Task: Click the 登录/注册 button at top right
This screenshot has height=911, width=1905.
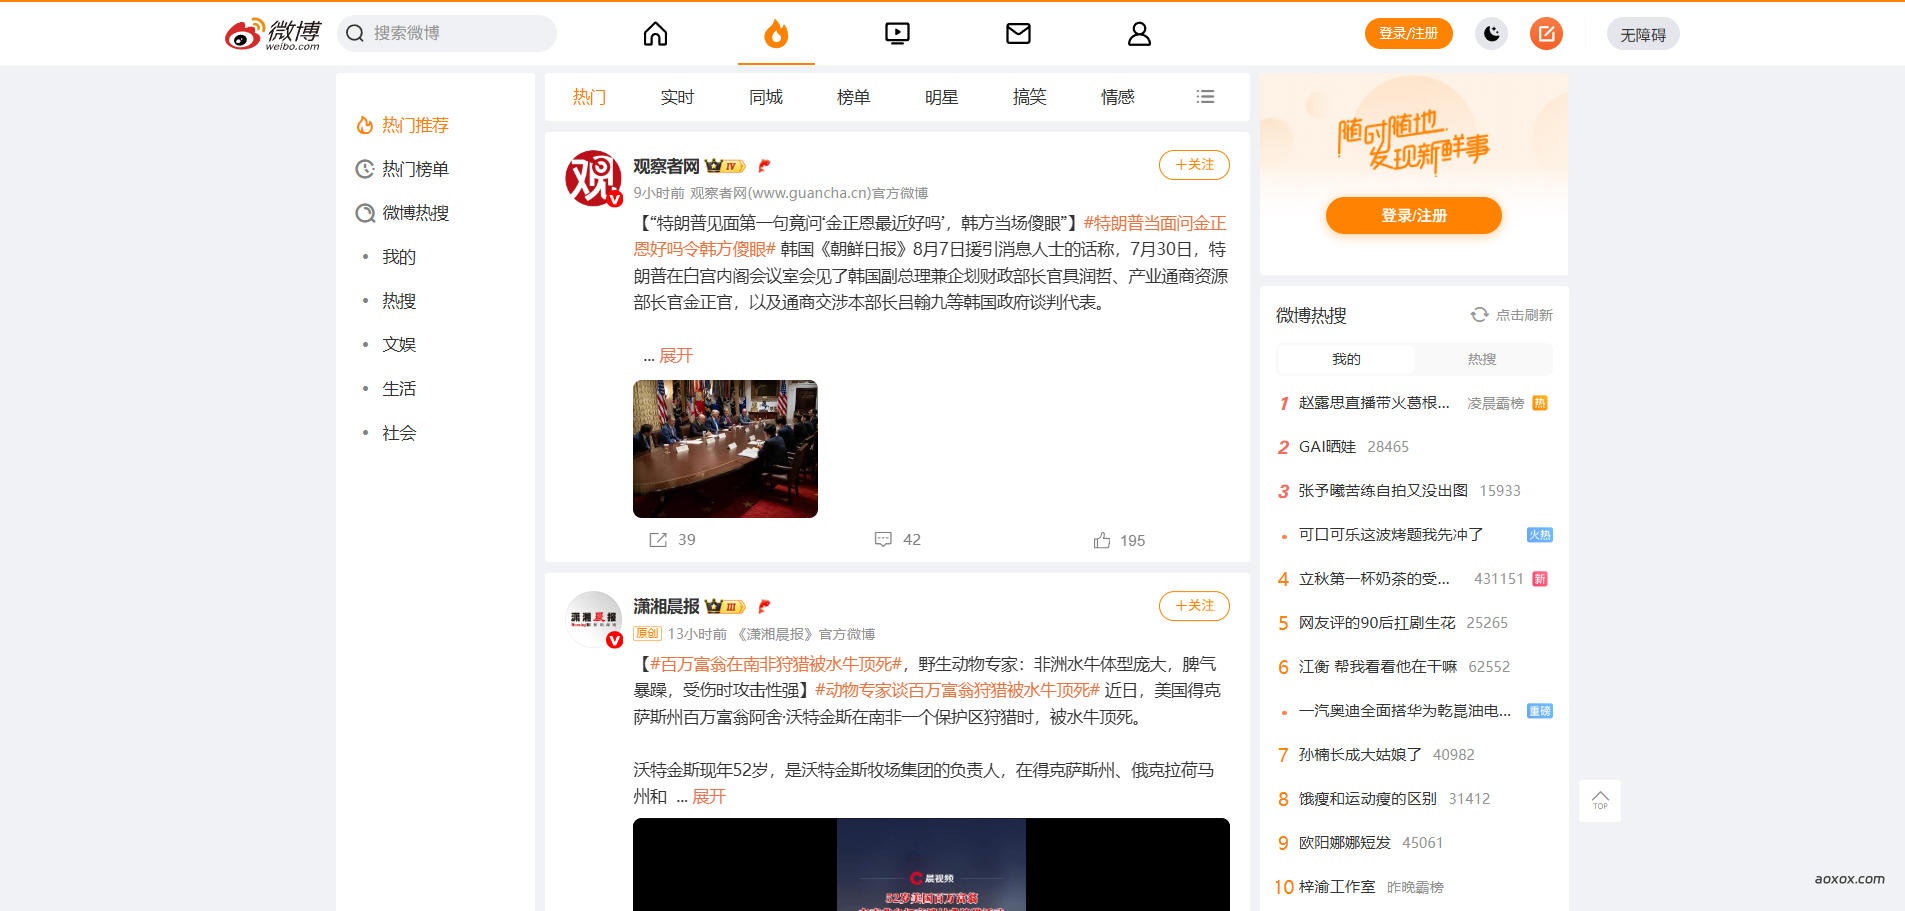Action: [1408, 33]
